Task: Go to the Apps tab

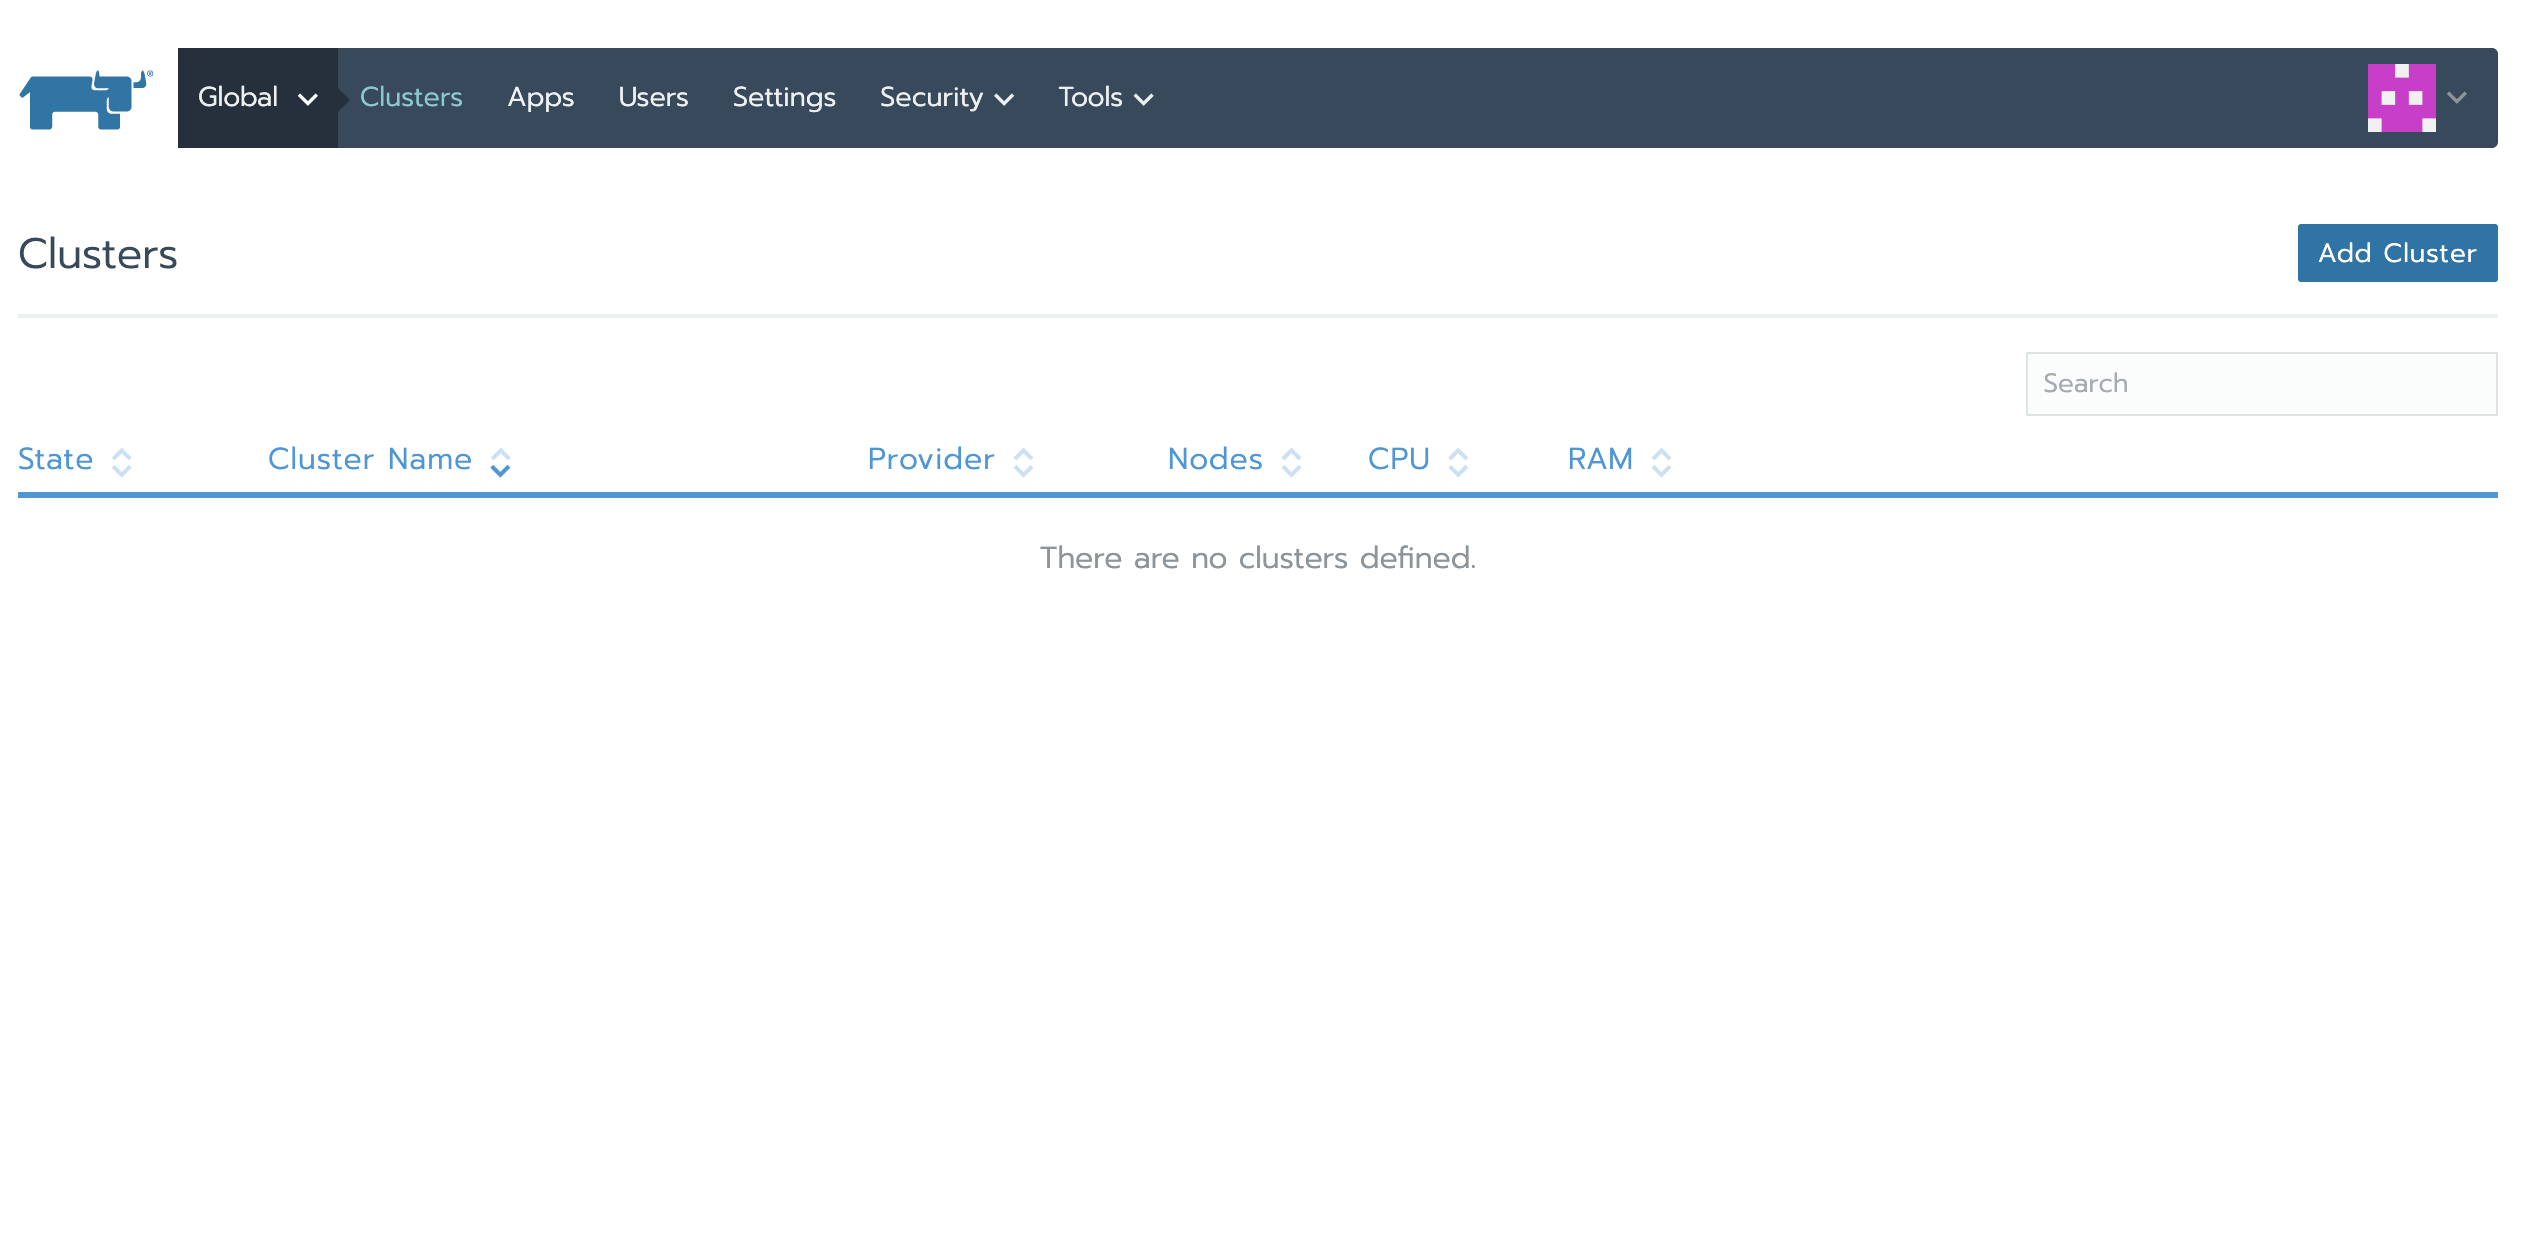Action: (540, 98)
